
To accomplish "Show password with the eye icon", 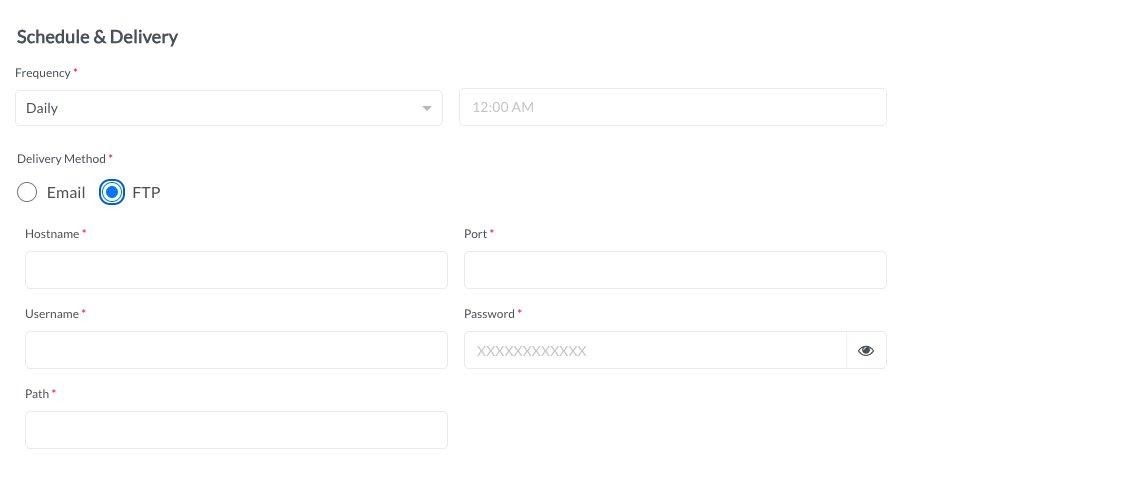I will (866, 350).
